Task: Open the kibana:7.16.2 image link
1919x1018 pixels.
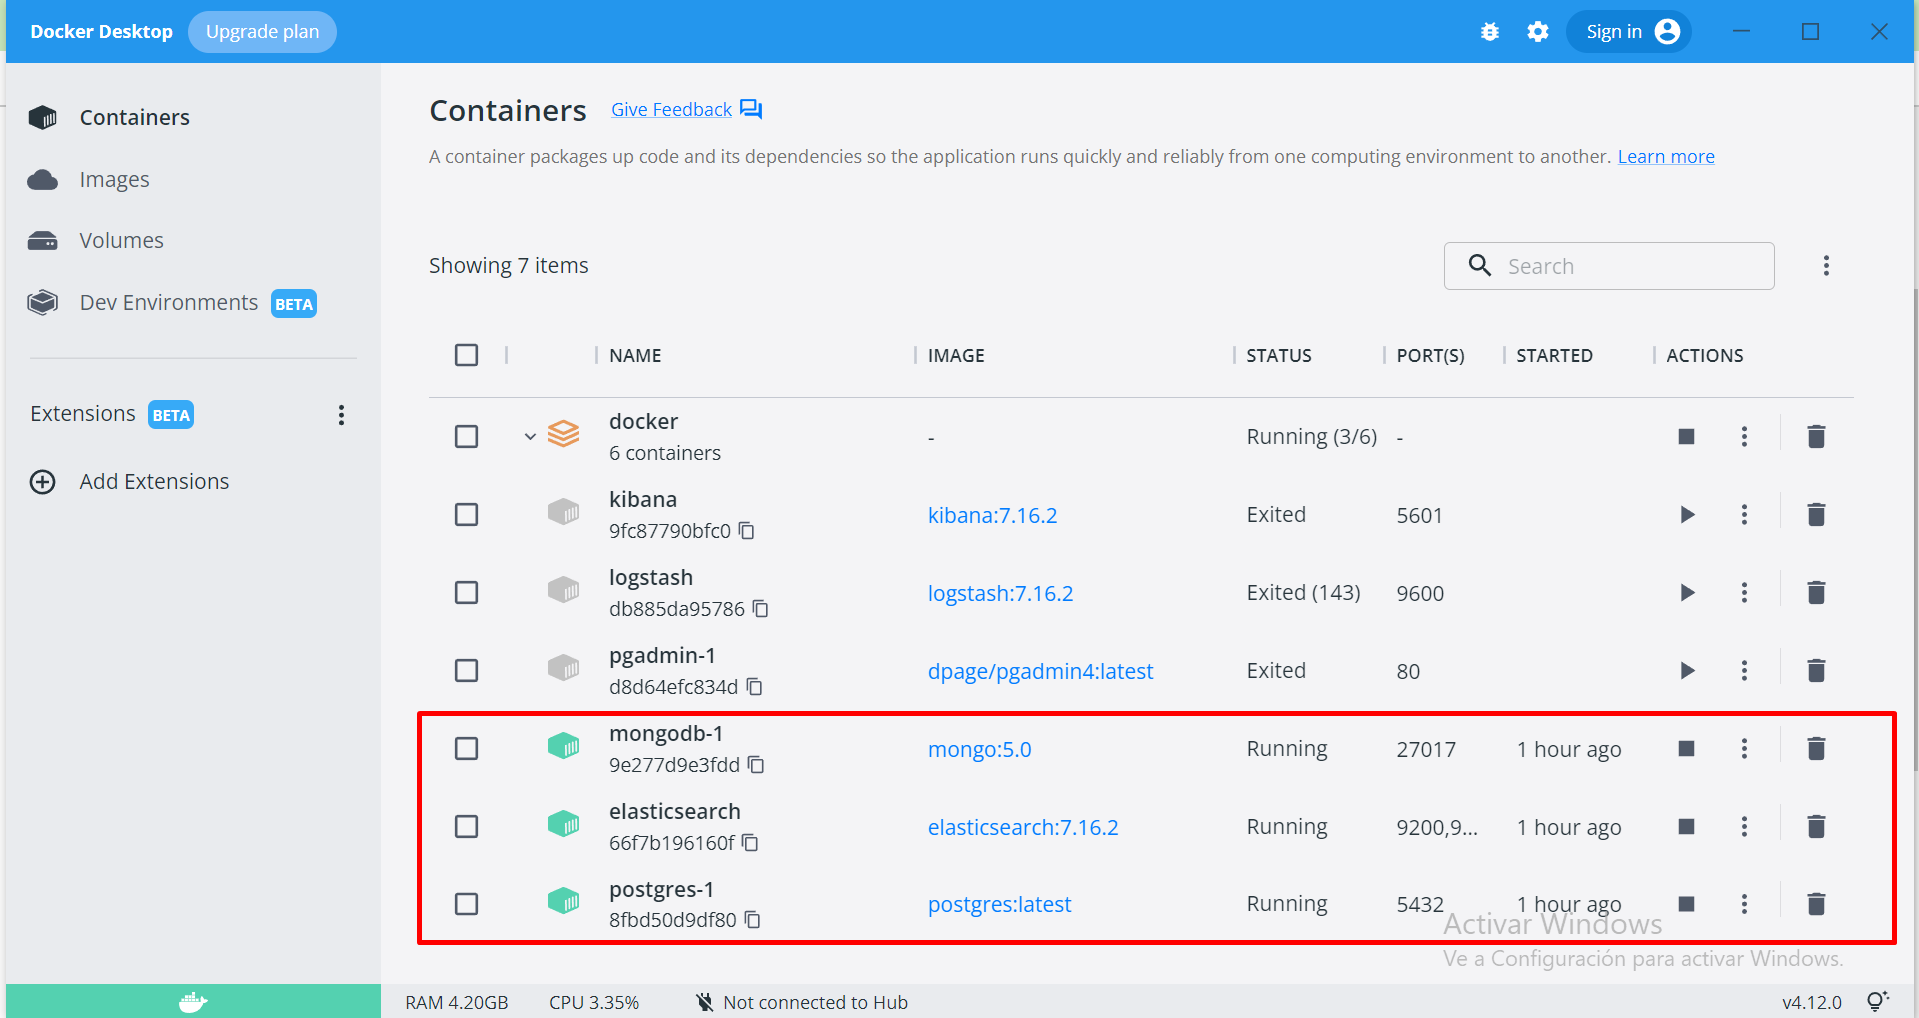Action: click(992, 515)
